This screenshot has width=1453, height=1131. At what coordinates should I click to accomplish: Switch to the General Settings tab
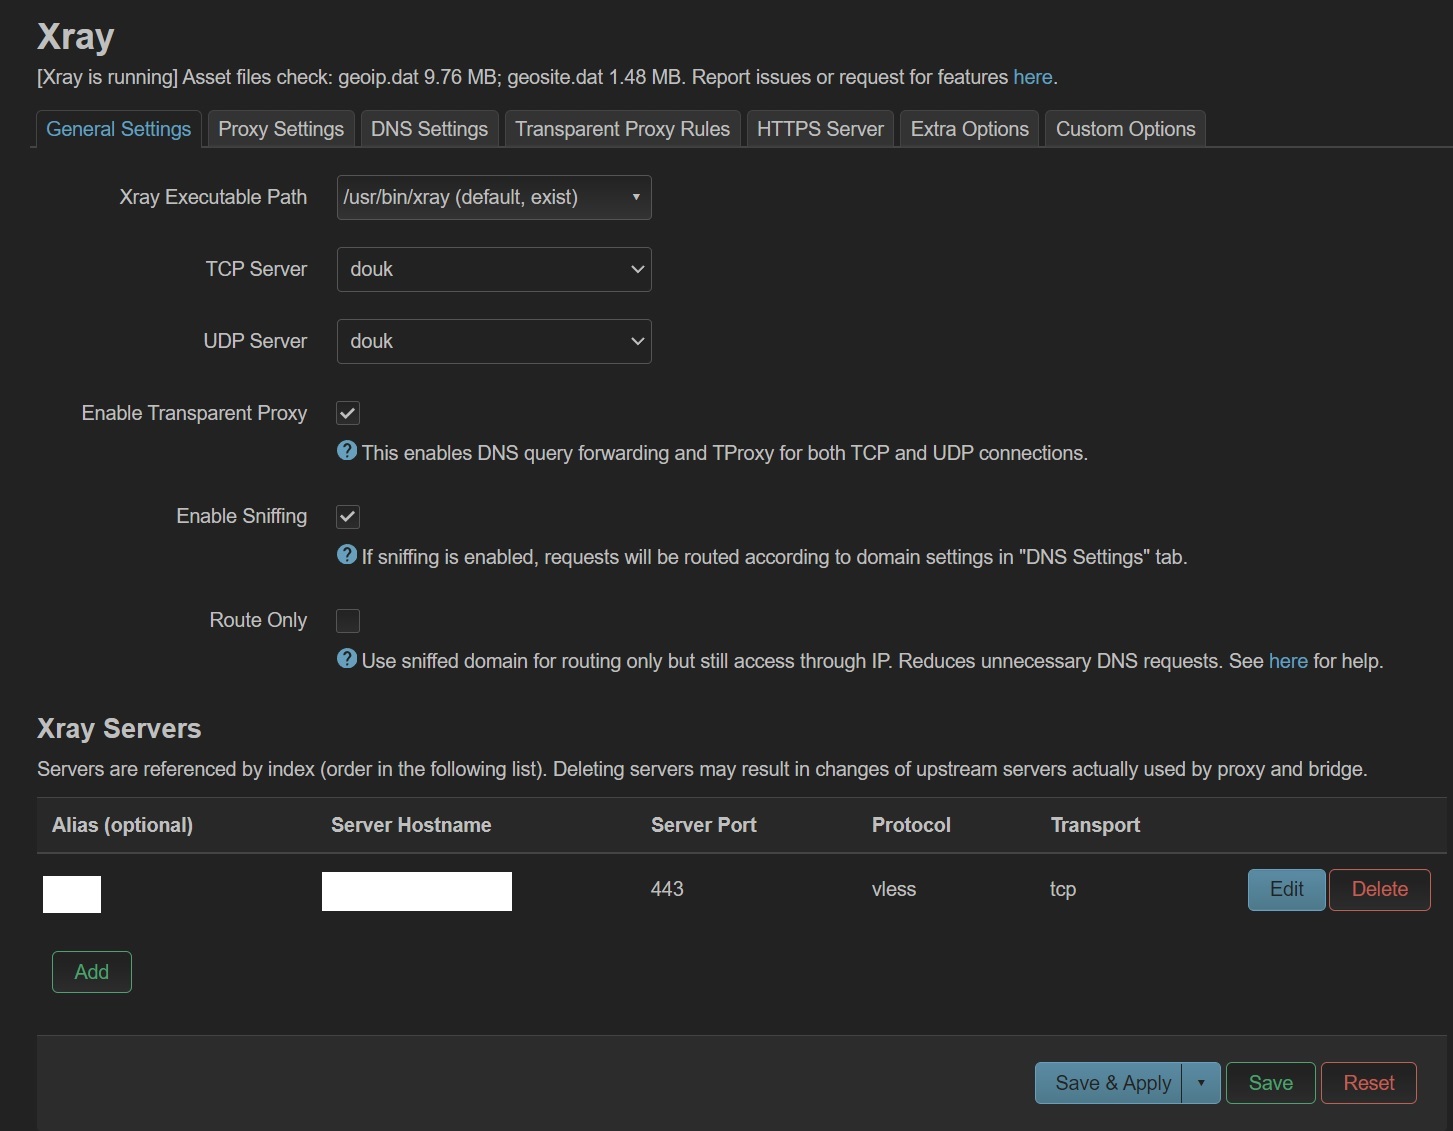point(119,129)
